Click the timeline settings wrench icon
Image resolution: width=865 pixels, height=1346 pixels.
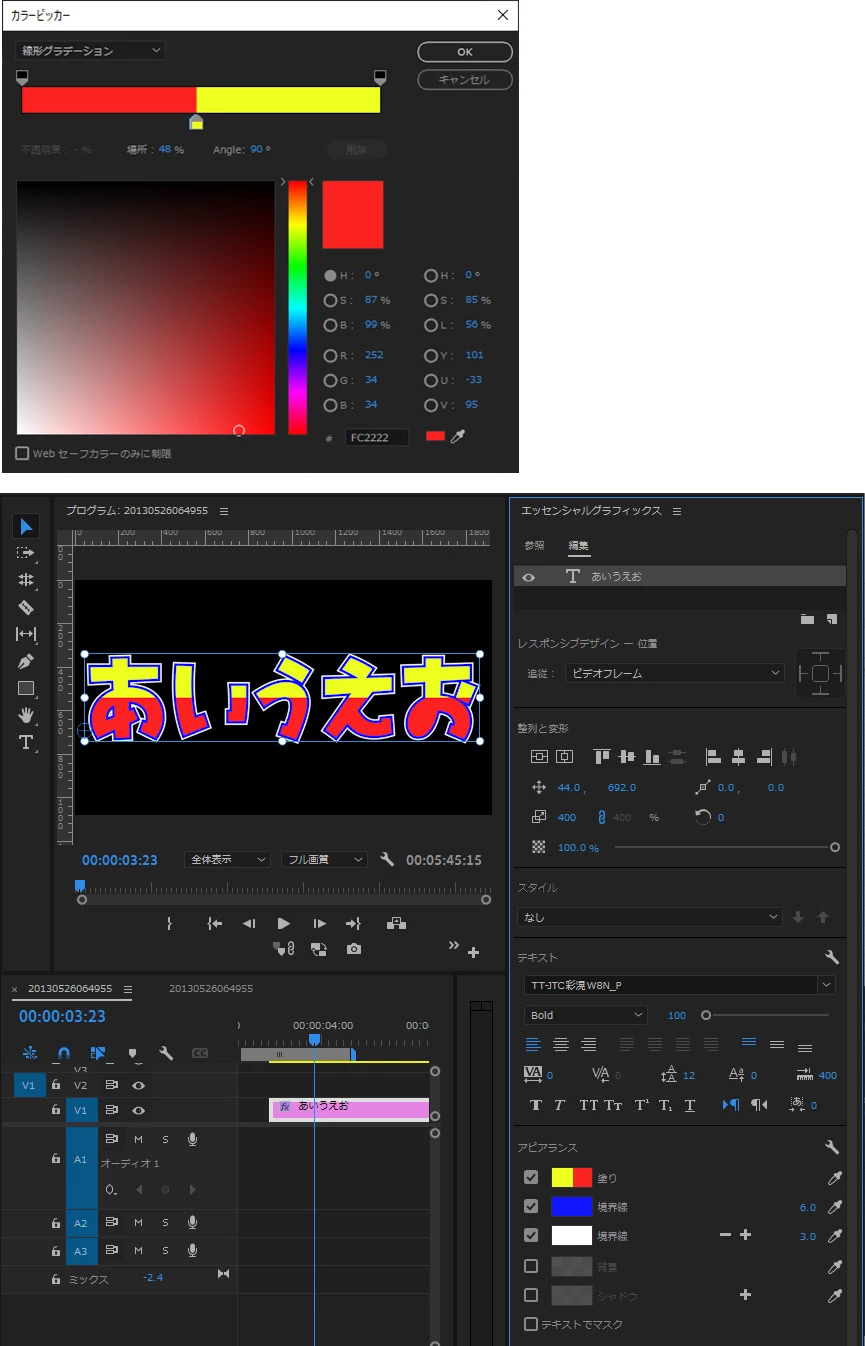point(166,1053)
